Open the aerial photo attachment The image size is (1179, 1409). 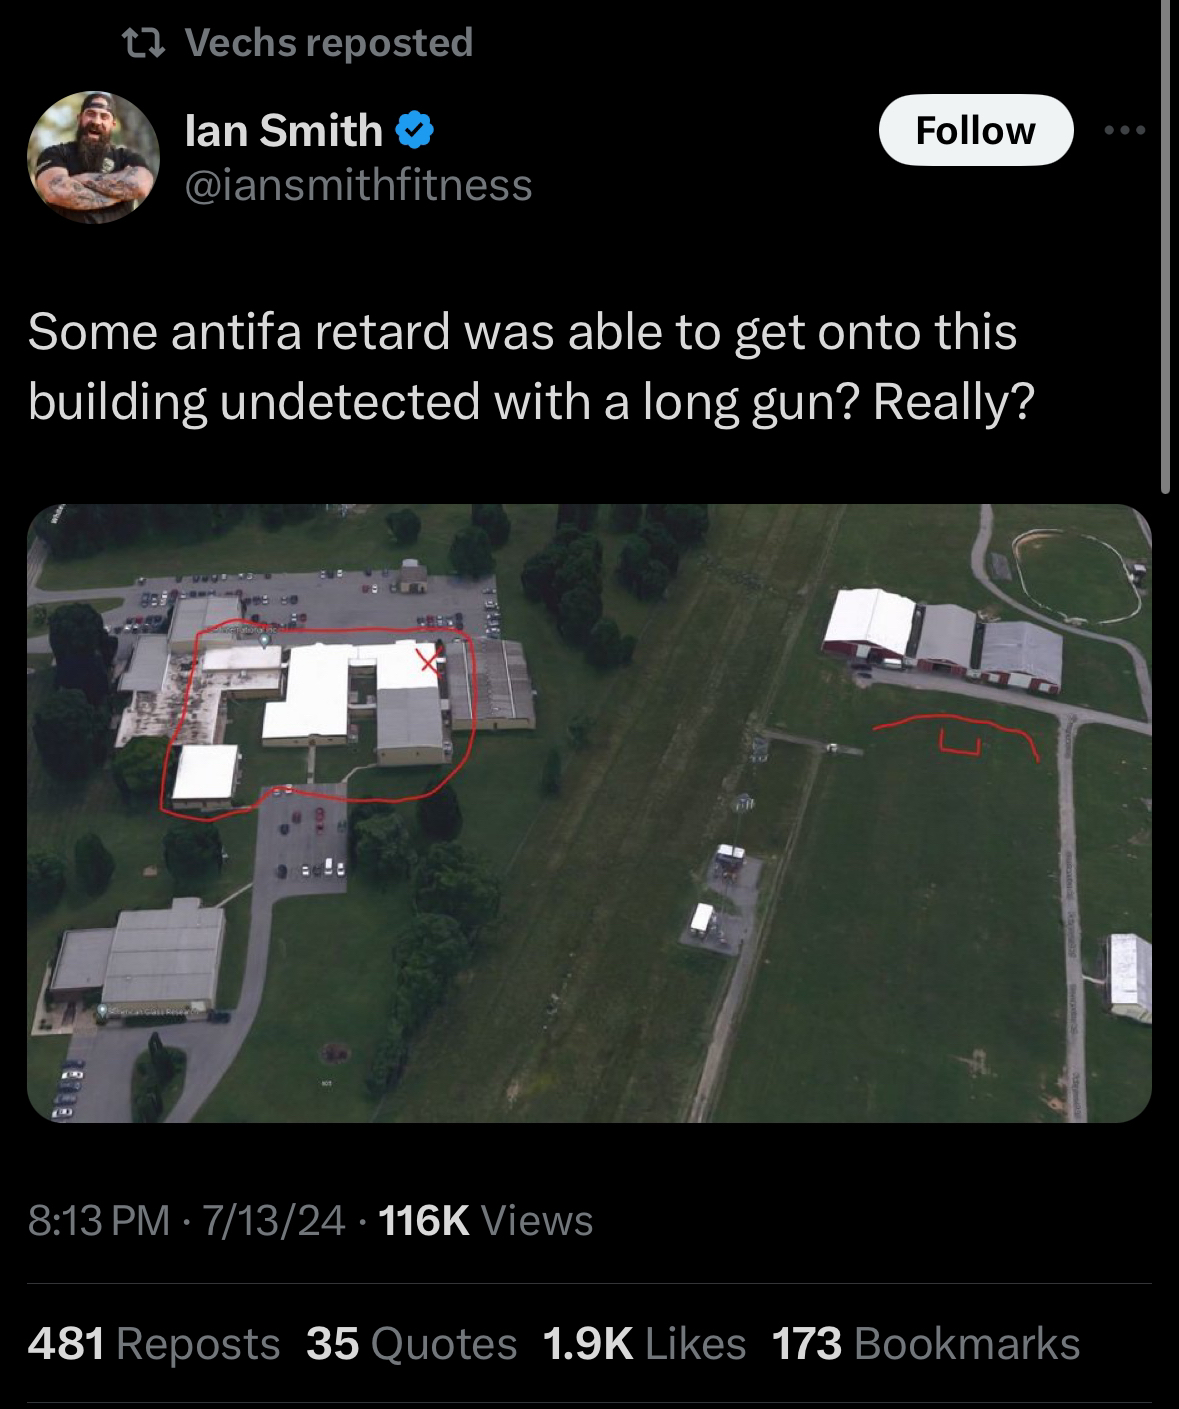point(589,813)
